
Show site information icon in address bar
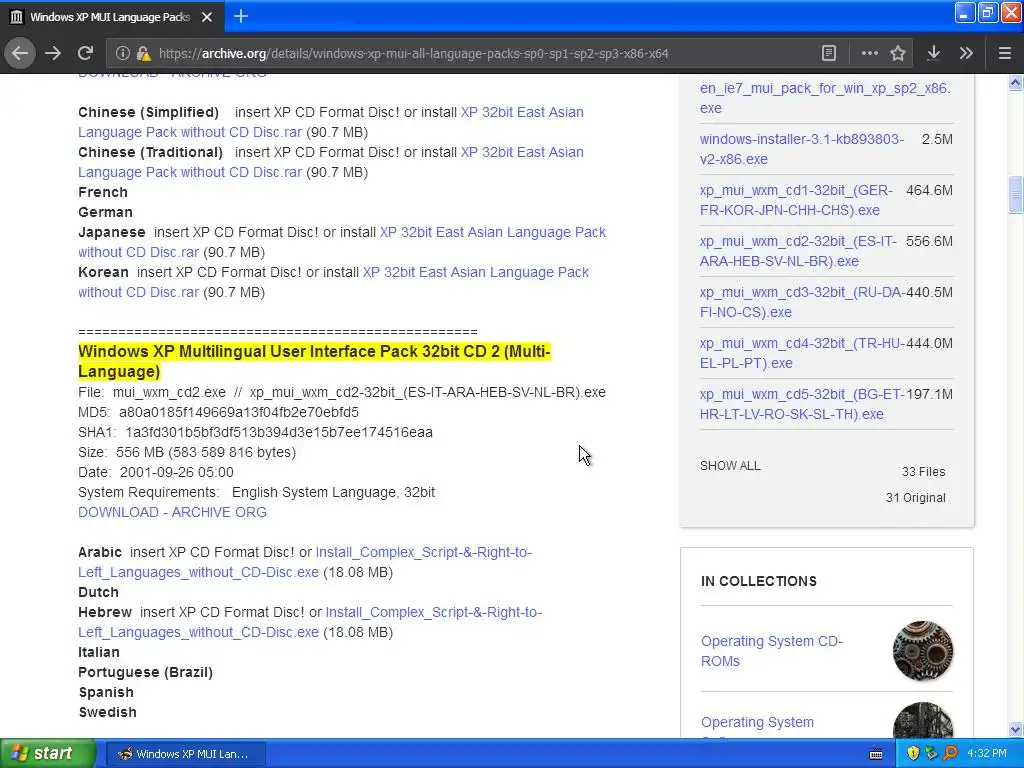[122, 54]
